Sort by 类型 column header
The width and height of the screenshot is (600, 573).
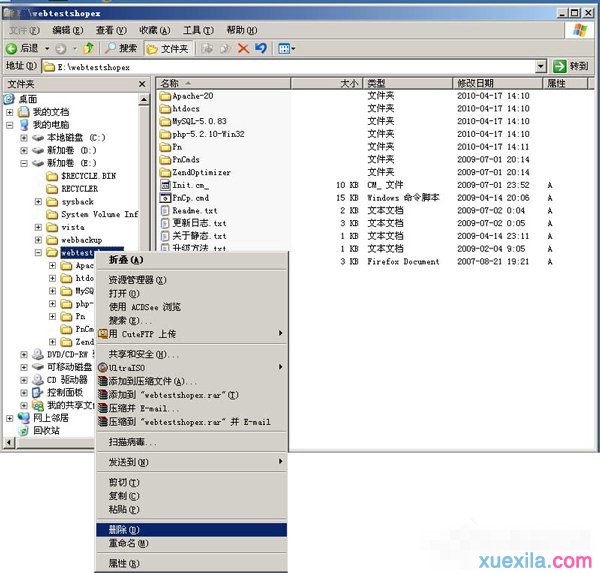[x=408, y=83]
